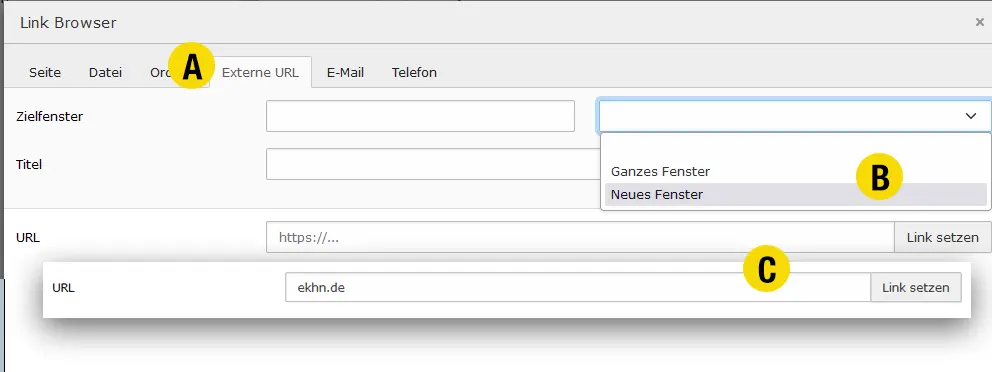Pick the blank entry in the dropdown list
This screenshot has width=992, height=372.
tap(795, 149)
